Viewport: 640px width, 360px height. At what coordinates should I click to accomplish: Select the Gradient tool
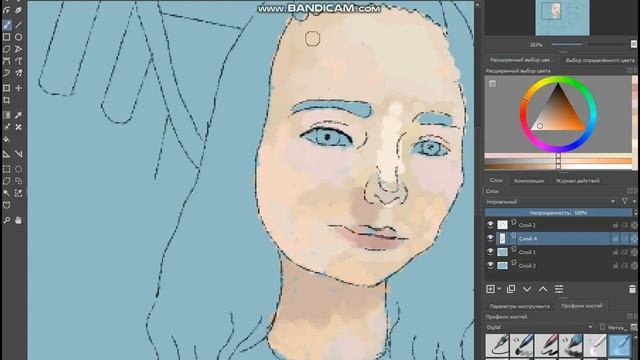[7, 116]
